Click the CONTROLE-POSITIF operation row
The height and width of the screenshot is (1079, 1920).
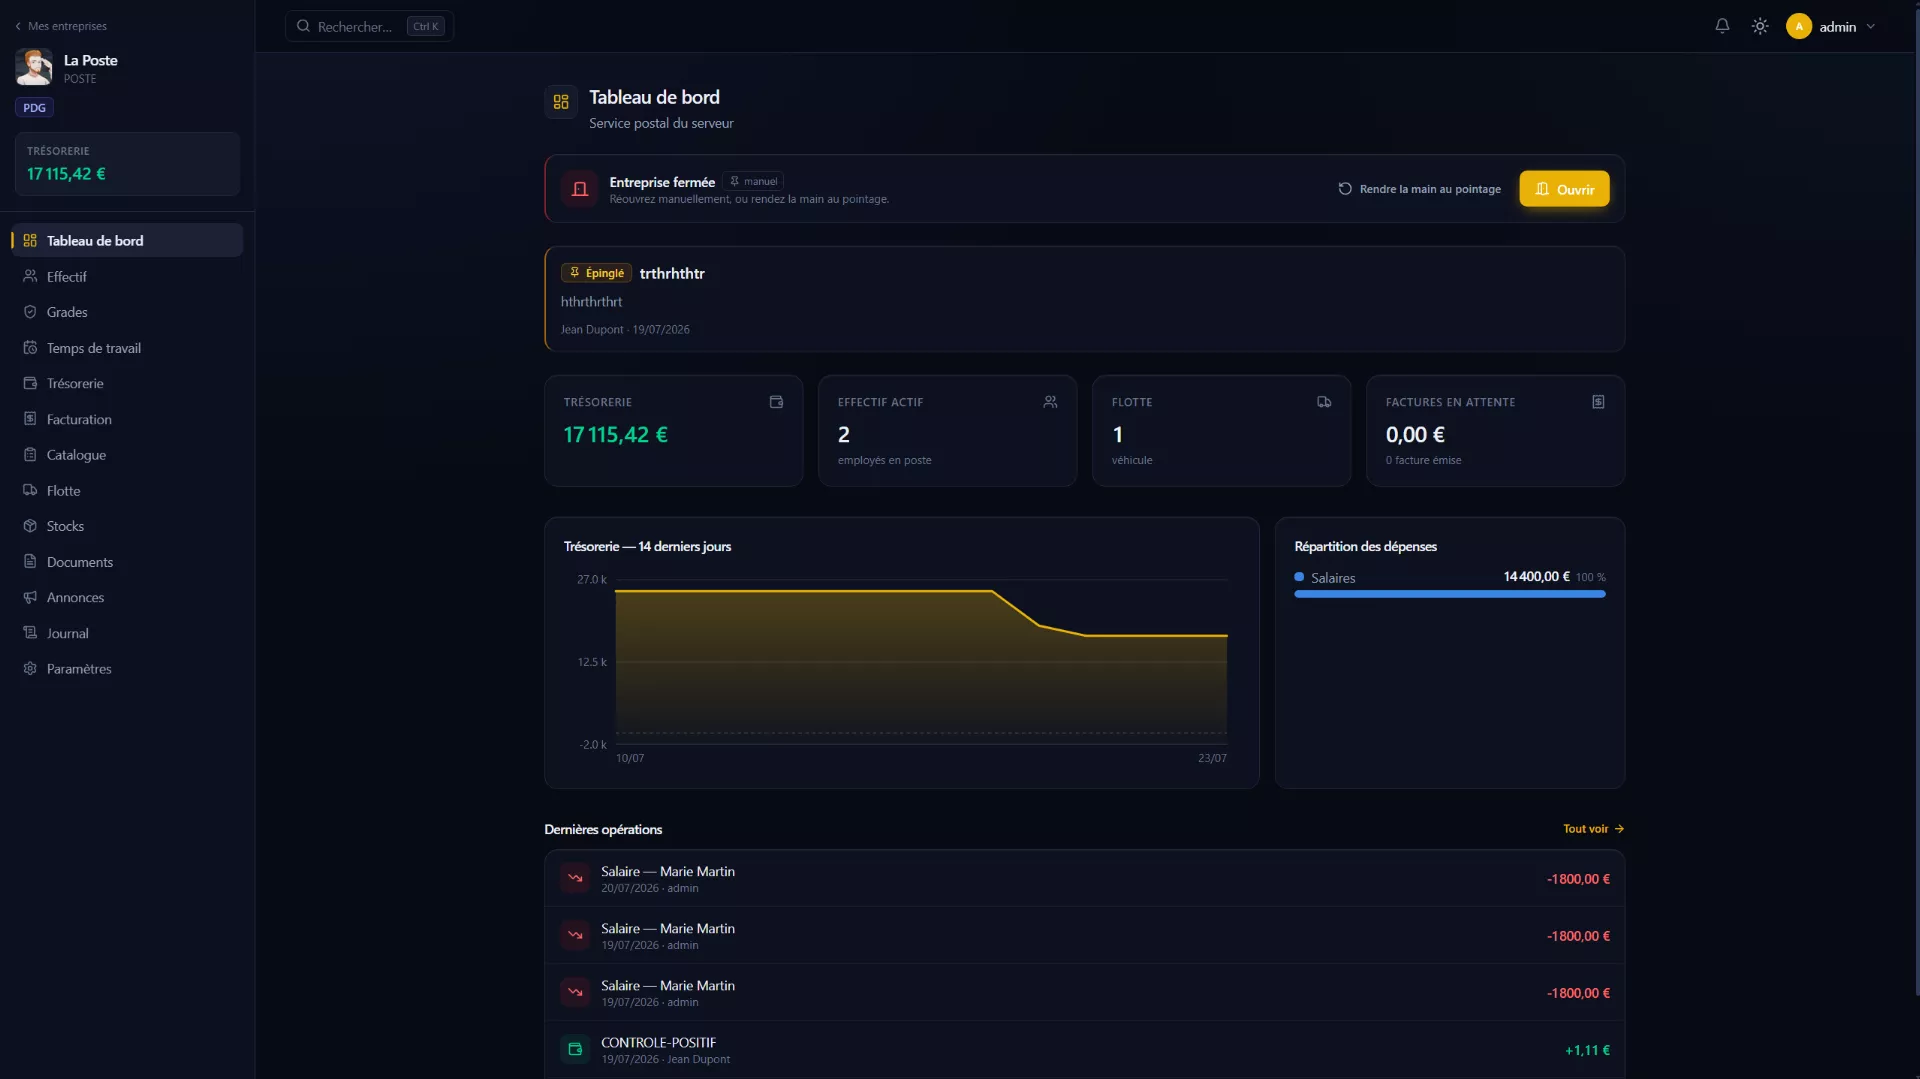point(1084,1050)
